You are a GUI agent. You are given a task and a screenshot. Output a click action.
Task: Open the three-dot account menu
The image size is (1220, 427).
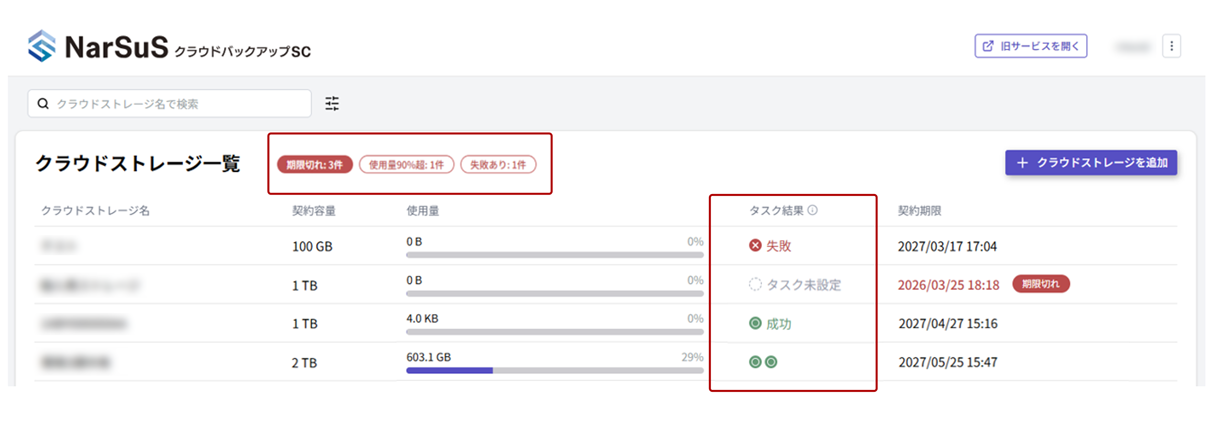click(1172, 46)
